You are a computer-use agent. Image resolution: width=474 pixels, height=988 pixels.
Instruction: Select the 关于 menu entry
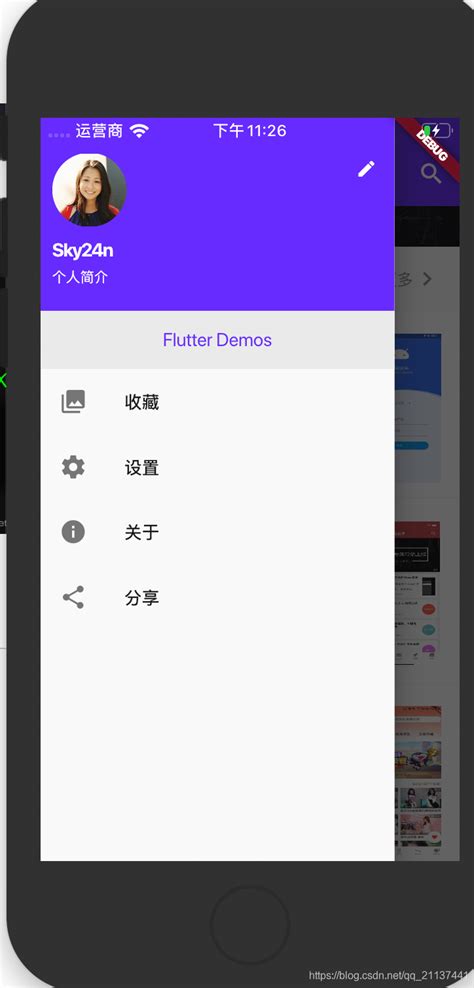[217, 532]
